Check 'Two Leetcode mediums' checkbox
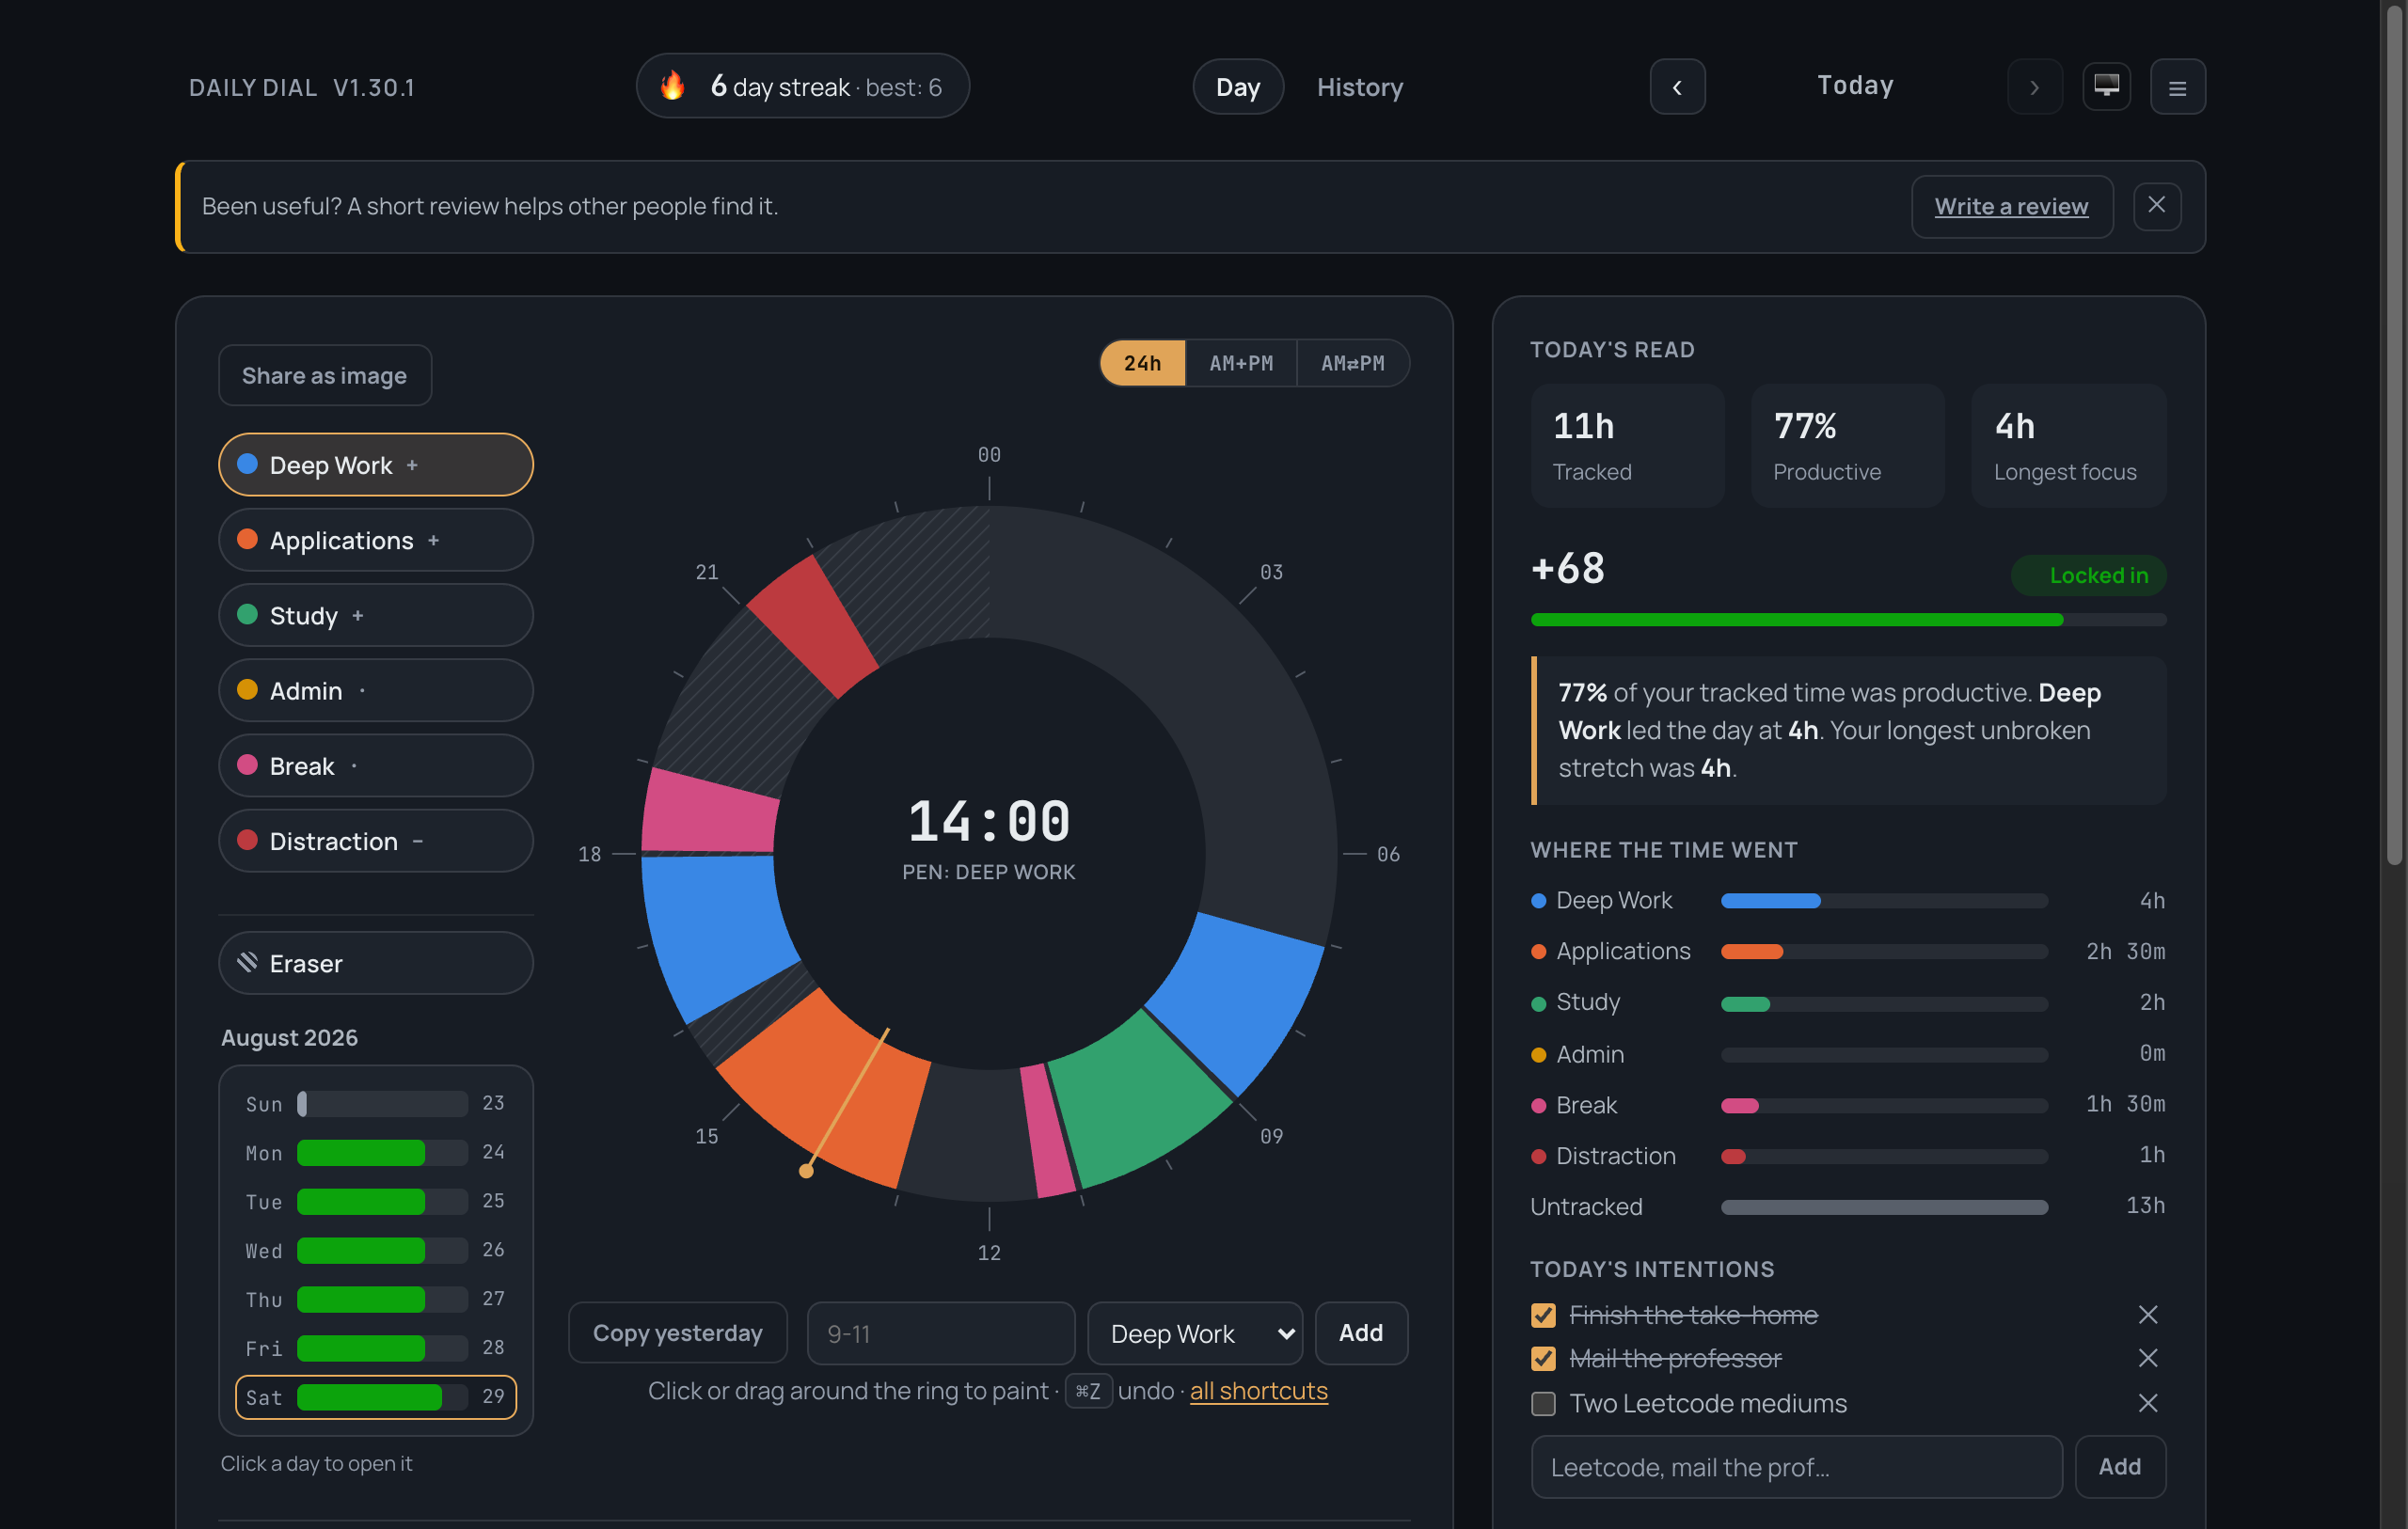The width and height of the screenshot is (2408, 1529). click(x=1543, y=1403)
